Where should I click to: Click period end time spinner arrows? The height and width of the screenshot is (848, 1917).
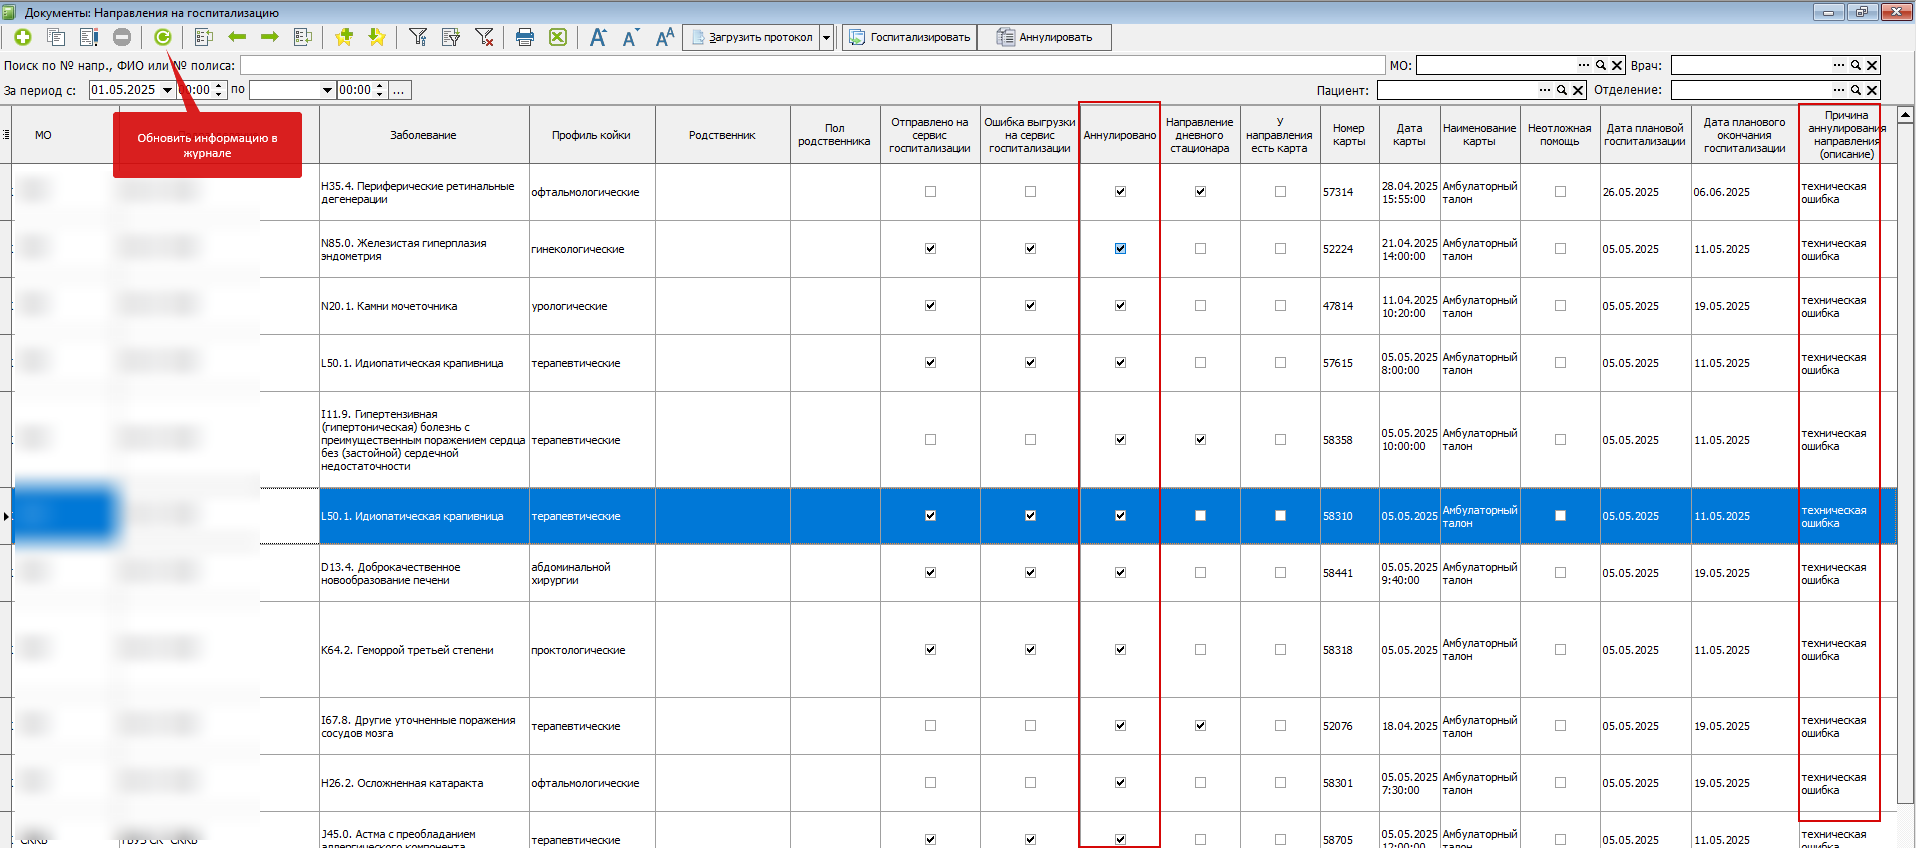380,90
